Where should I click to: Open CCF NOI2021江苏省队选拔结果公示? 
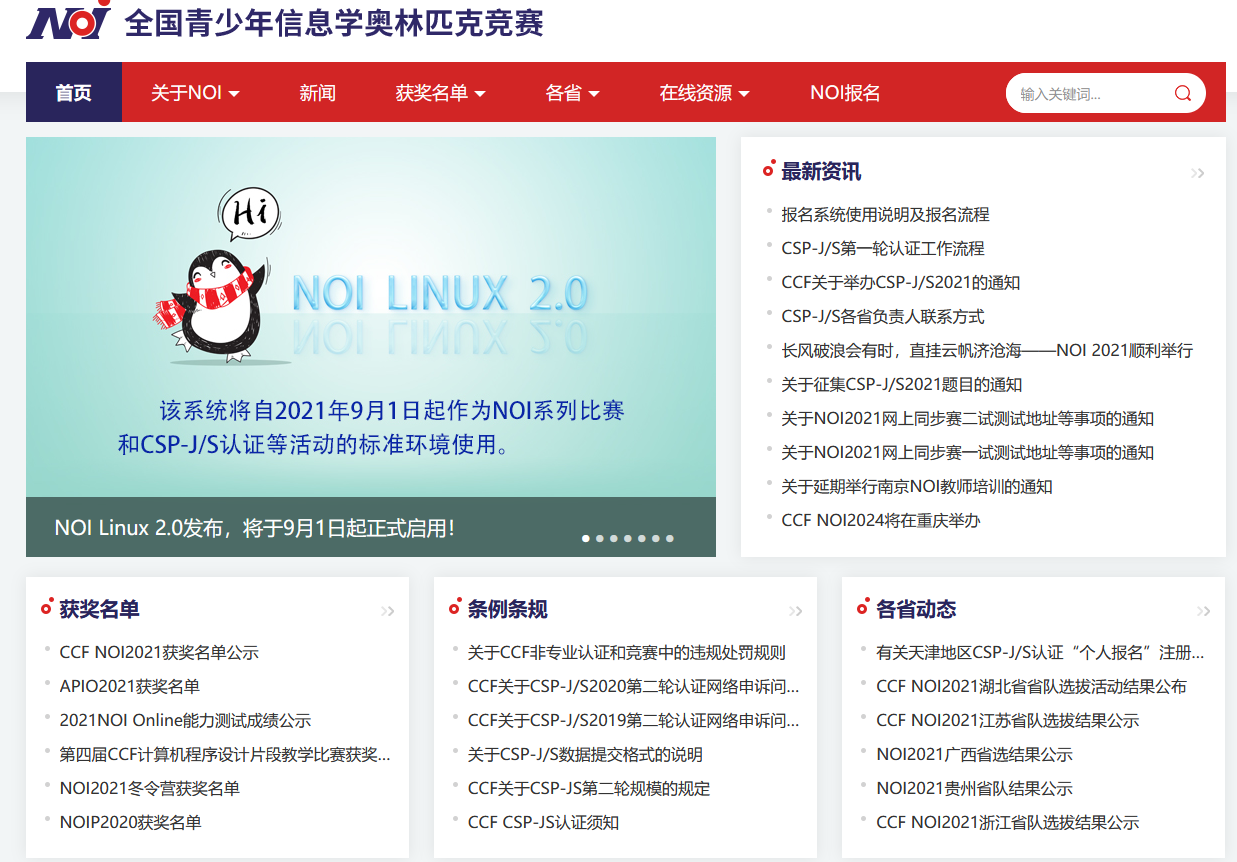click(x=1008, y=721)
